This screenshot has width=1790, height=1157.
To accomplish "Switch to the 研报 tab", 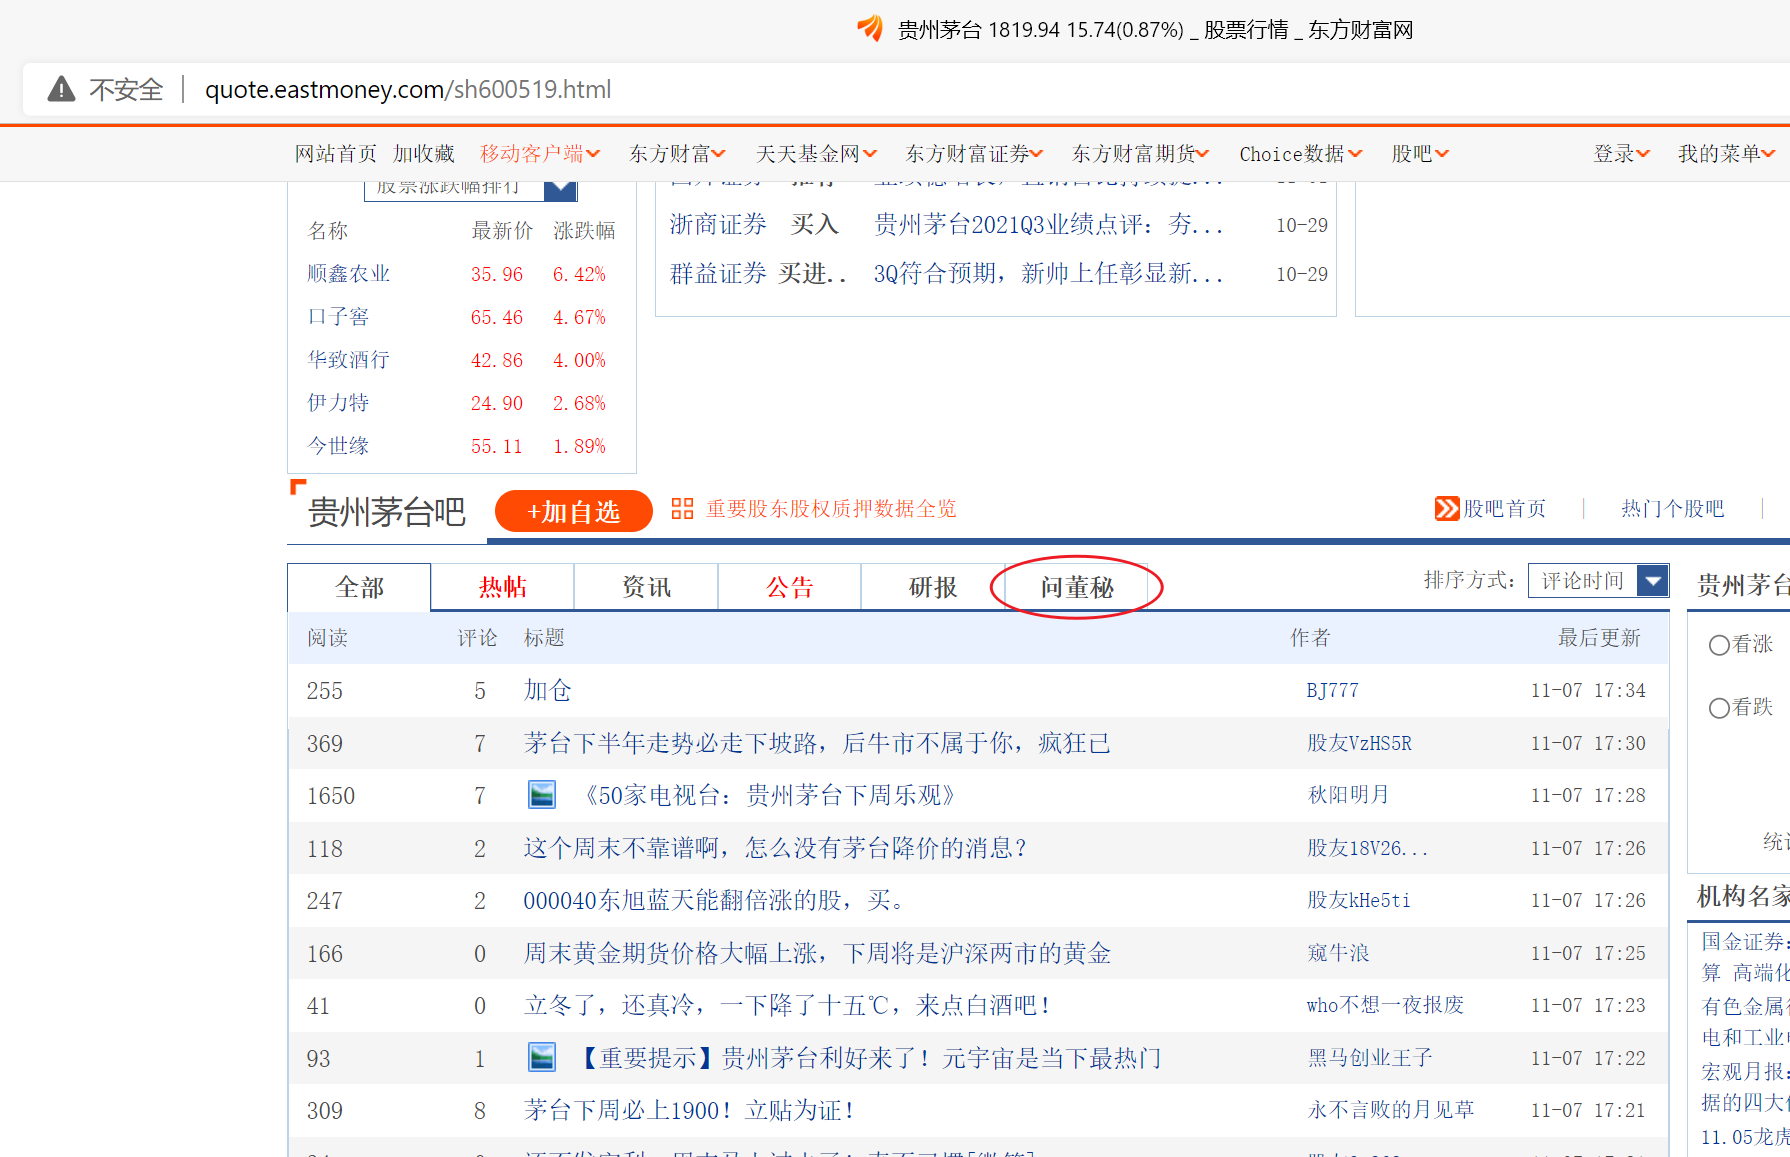I will coord(933,587).
